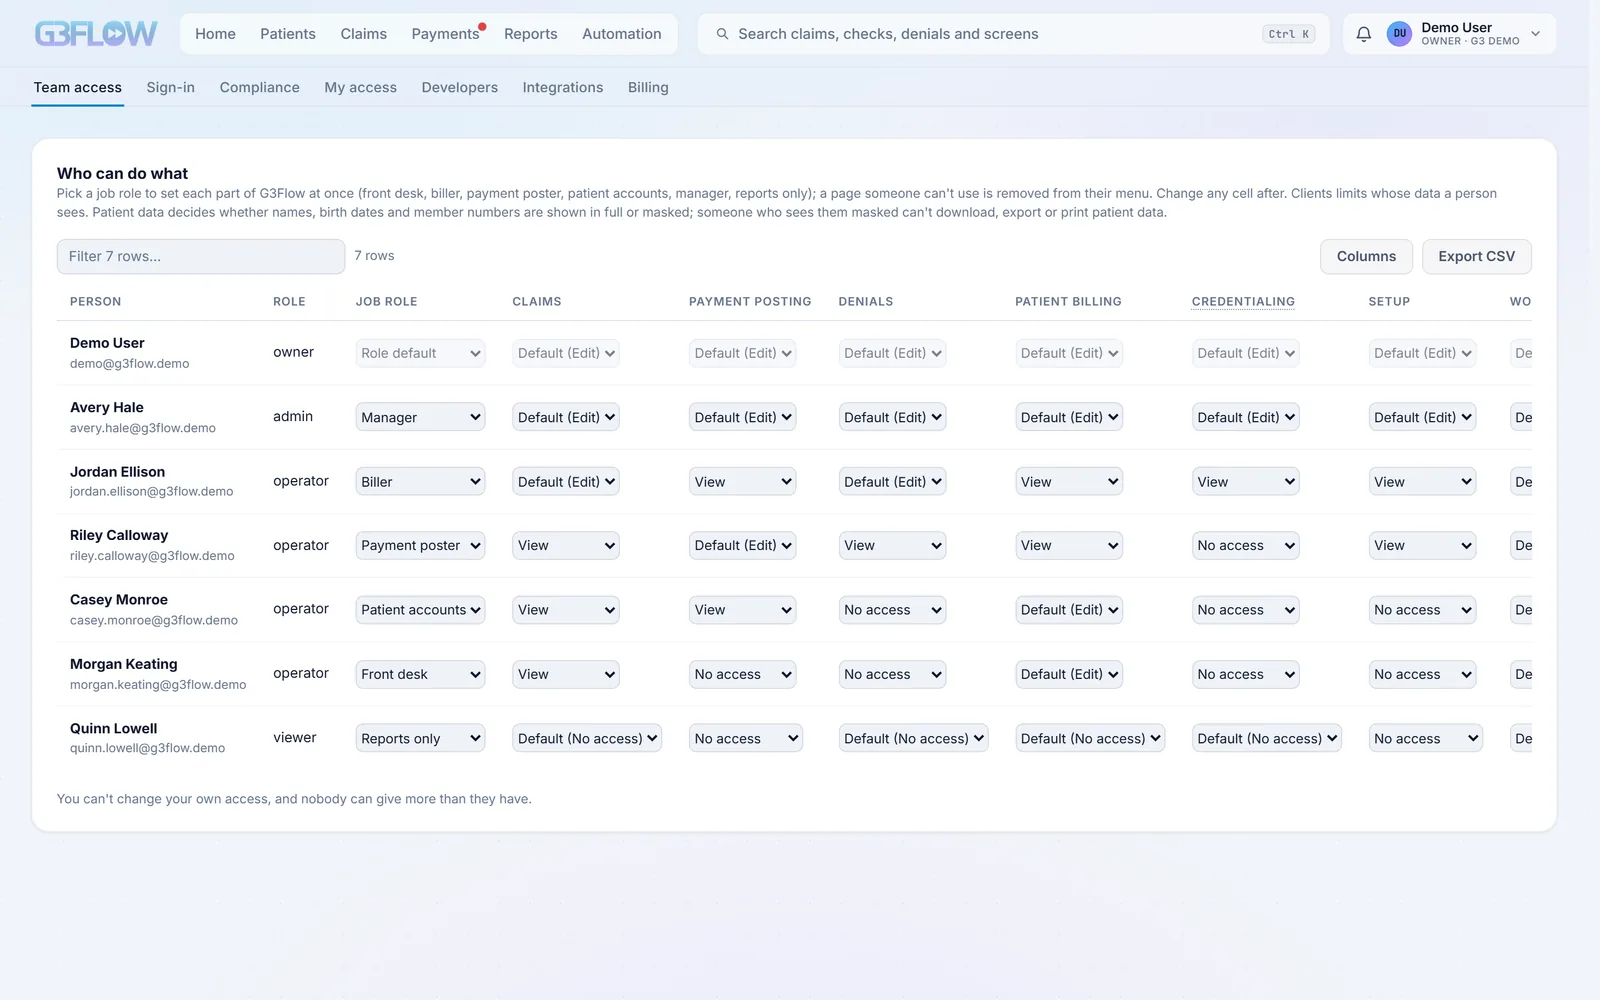Go to the Automation menu

(x=622, y=34)
